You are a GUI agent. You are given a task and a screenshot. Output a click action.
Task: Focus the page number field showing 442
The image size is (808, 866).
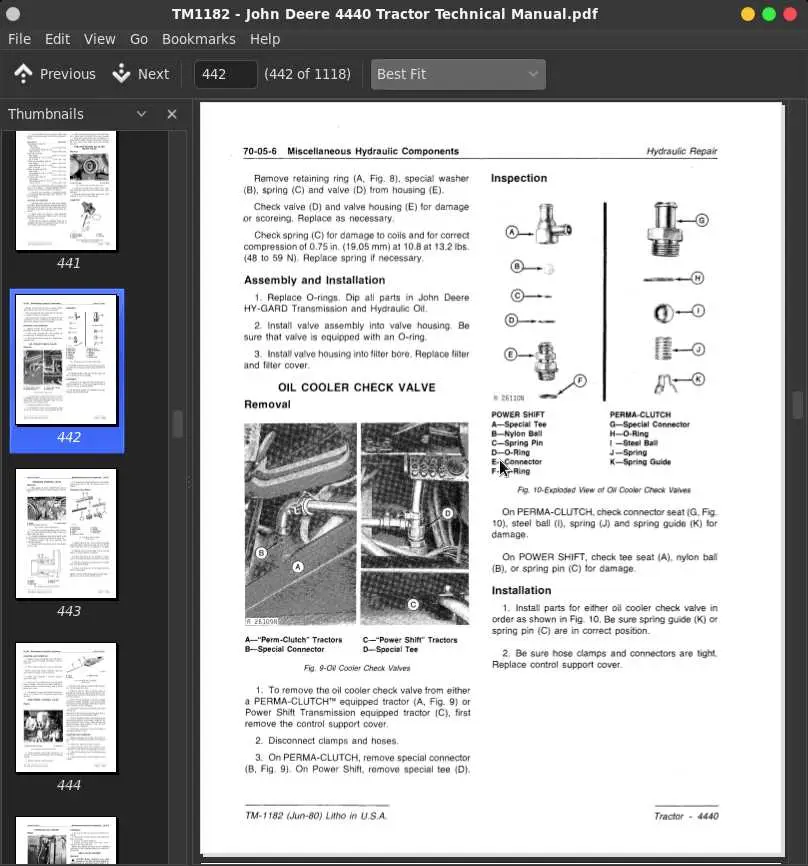(x=225, y=74)
